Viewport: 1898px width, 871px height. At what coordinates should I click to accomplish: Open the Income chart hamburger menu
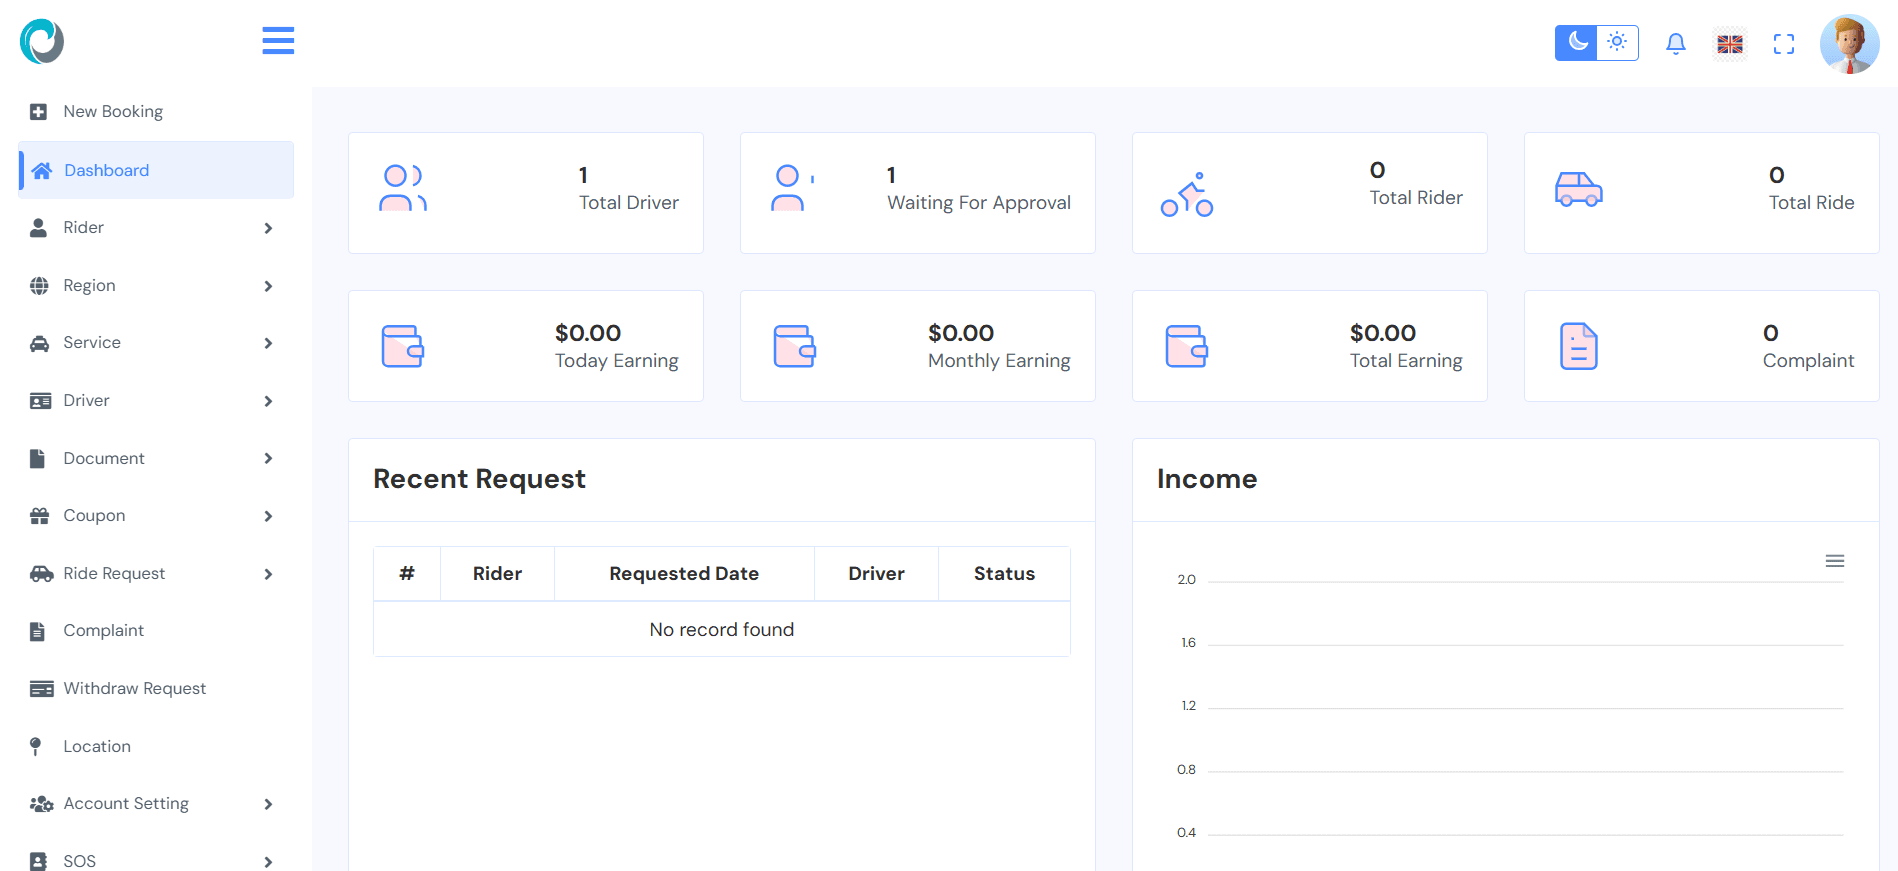(1834, 561)
